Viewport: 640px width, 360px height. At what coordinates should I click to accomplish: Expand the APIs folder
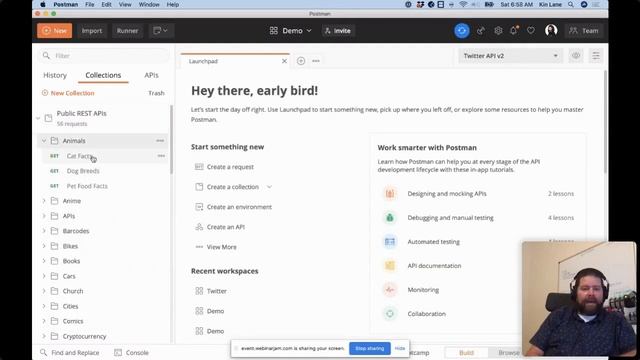(44, 216)
